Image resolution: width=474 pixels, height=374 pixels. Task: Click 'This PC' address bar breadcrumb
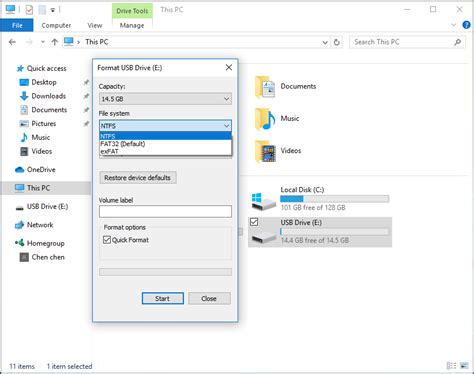pyautogui.click(x=97, y=42)
